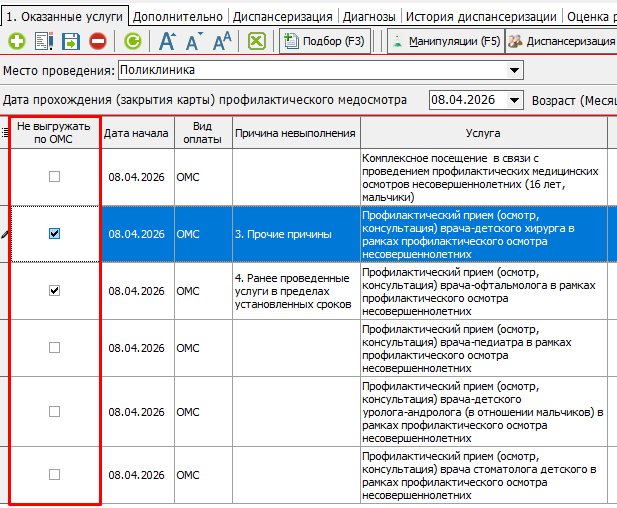Click the red delete record icon
This screenshot has height=508, width=617.
point(97,41)
